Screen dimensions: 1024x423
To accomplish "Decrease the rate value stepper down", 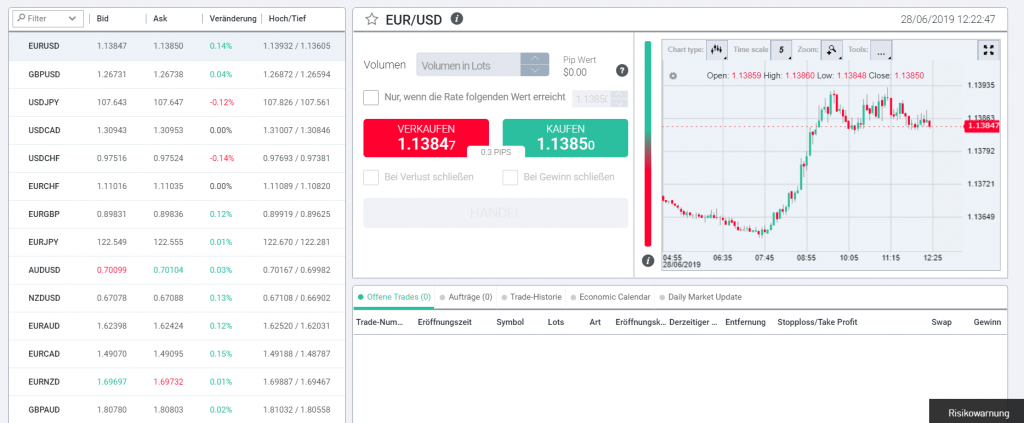I will pos(621,102).
